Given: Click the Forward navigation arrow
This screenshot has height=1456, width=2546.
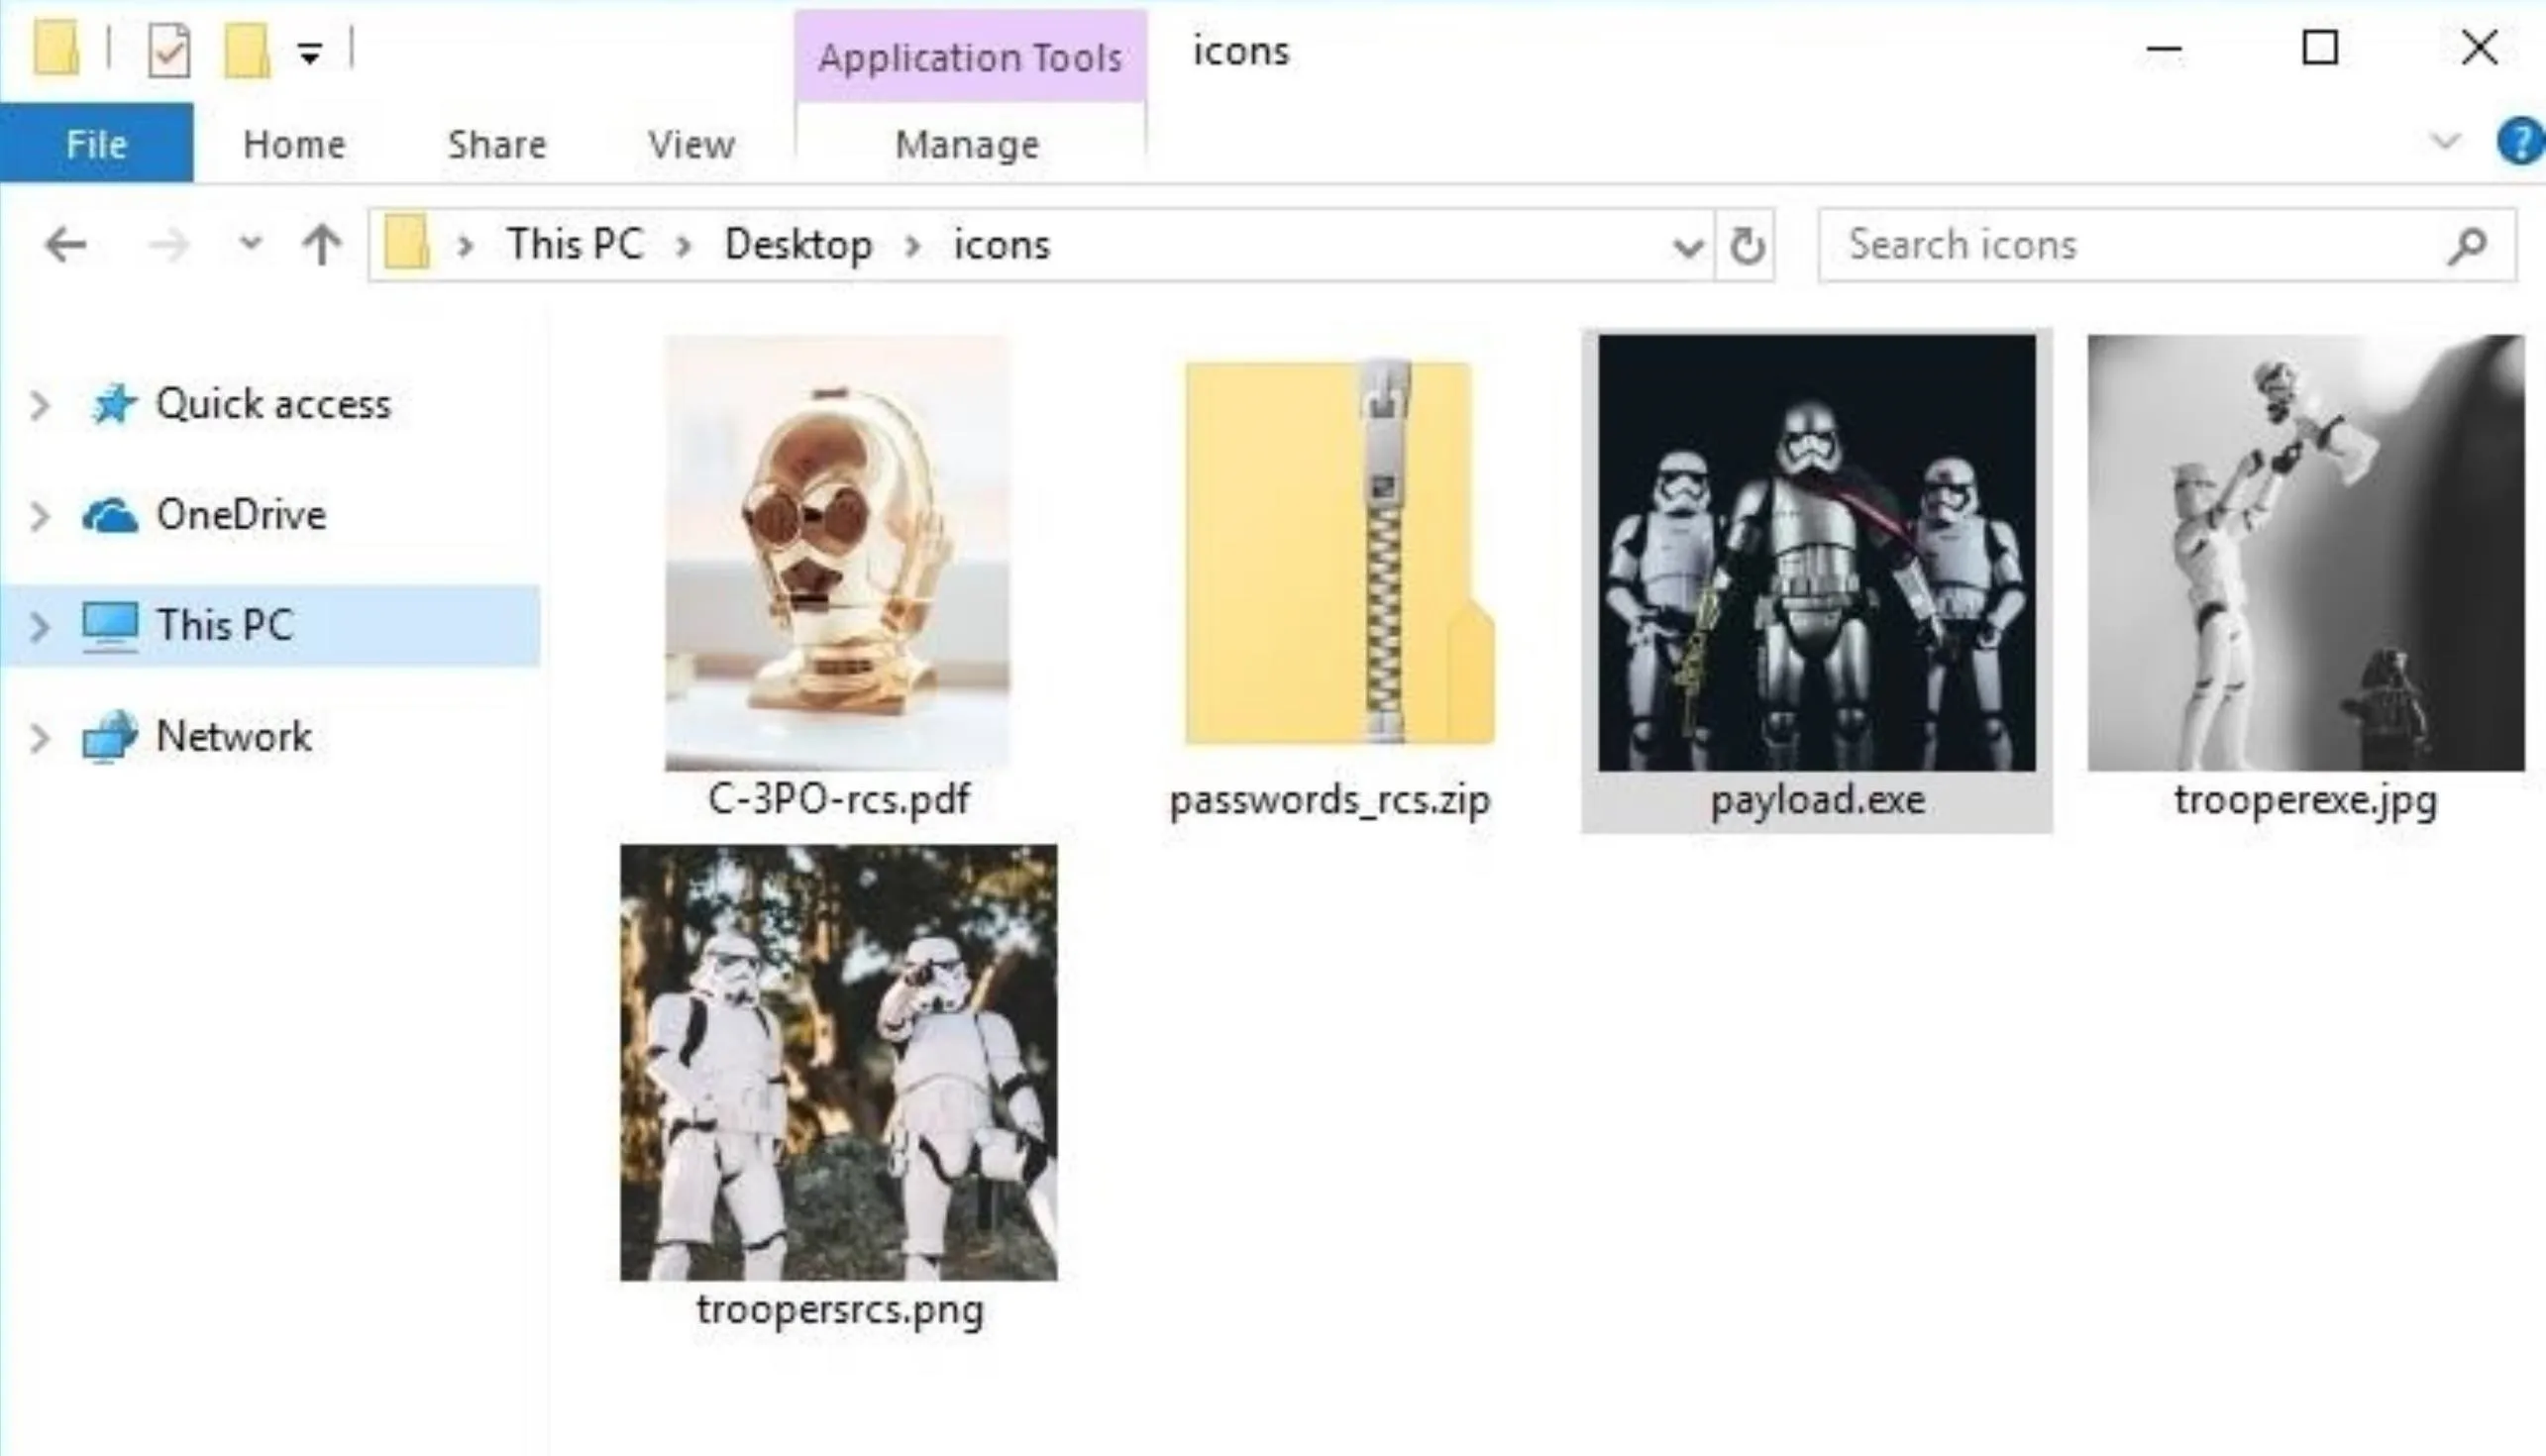Looking at the screenshot, I should pyautogui.click(x=168, y=245).
